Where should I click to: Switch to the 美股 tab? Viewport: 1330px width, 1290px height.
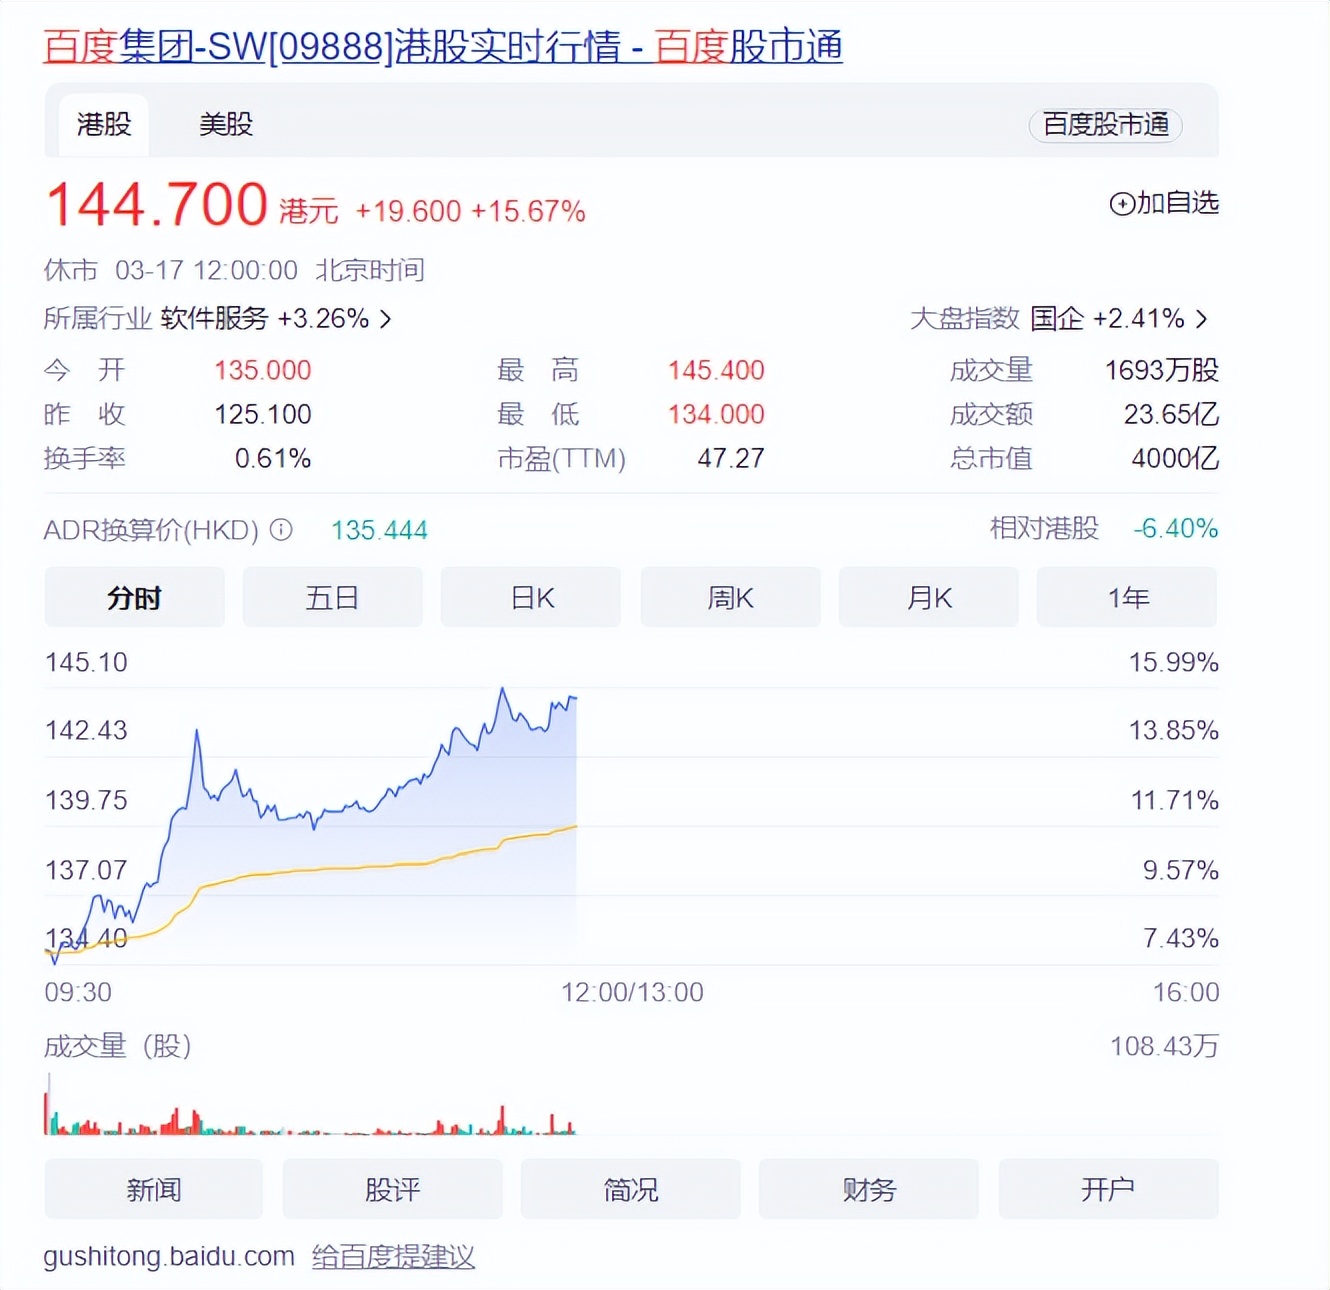coord(224,122)
